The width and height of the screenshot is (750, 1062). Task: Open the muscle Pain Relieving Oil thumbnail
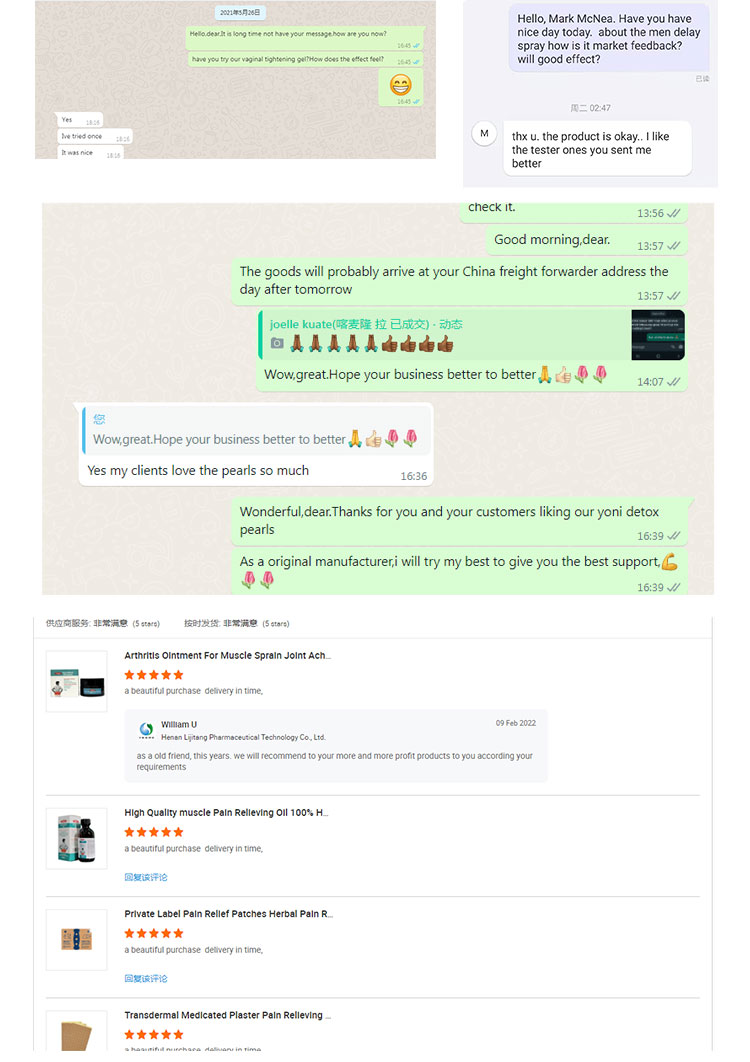pyautogui.click(x=77, y=838)
